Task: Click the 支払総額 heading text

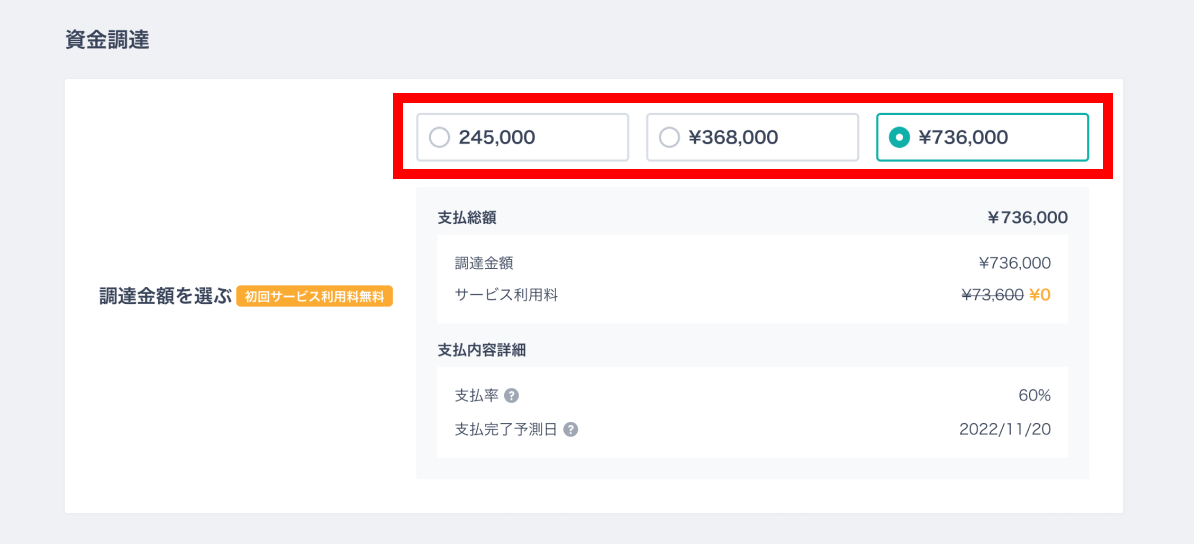Action: click(467, 218)
